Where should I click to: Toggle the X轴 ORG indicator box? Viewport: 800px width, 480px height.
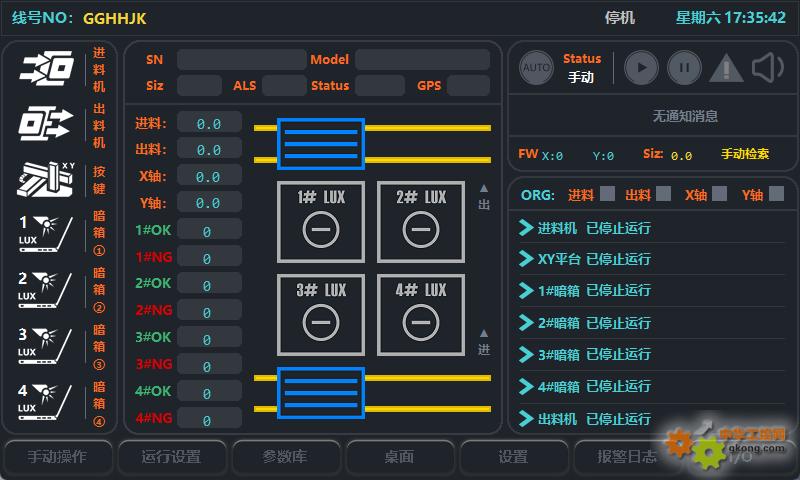(x=719, y=194)
